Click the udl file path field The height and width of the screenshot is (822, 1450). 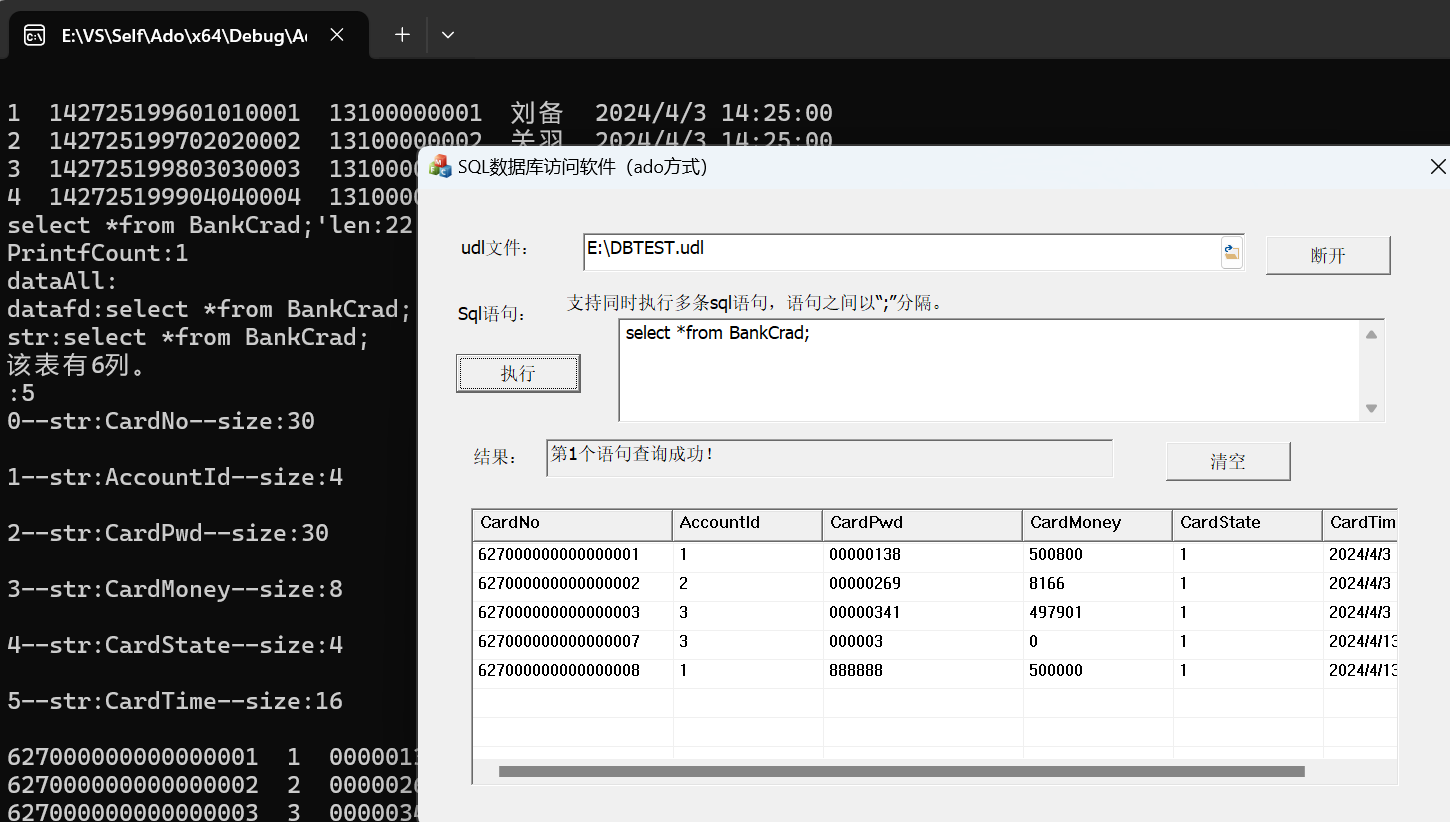902,253
